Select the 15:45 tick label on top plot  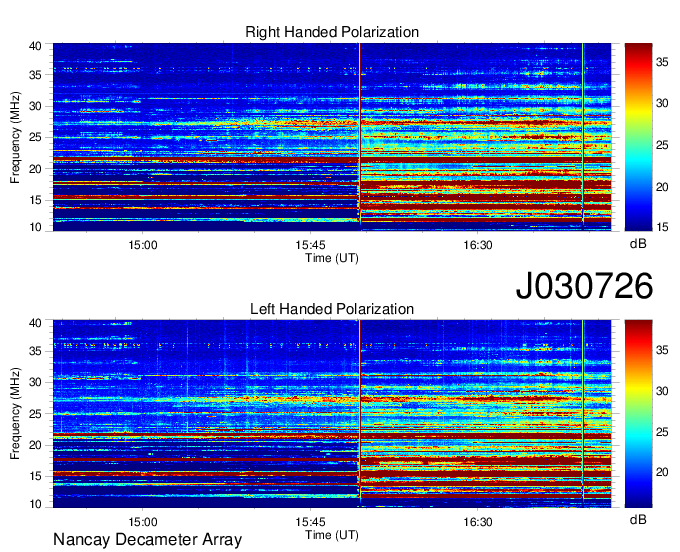[310, 245]
